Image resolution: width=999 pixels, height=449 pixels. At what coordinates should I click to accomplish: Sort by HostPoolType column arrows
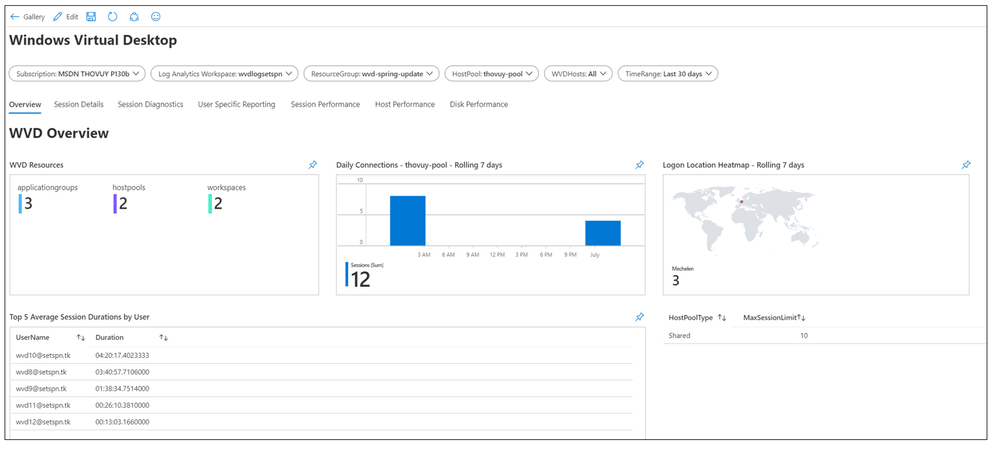pyautogui.click(x=722, y=318)
